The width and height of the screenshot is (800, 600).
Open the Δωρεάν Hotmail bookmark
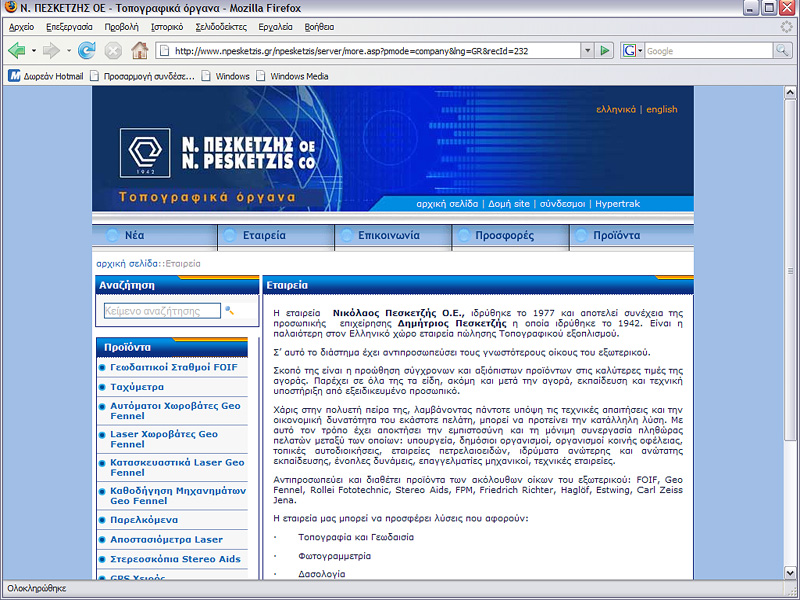pyautogui.click(x=46, y=76)
